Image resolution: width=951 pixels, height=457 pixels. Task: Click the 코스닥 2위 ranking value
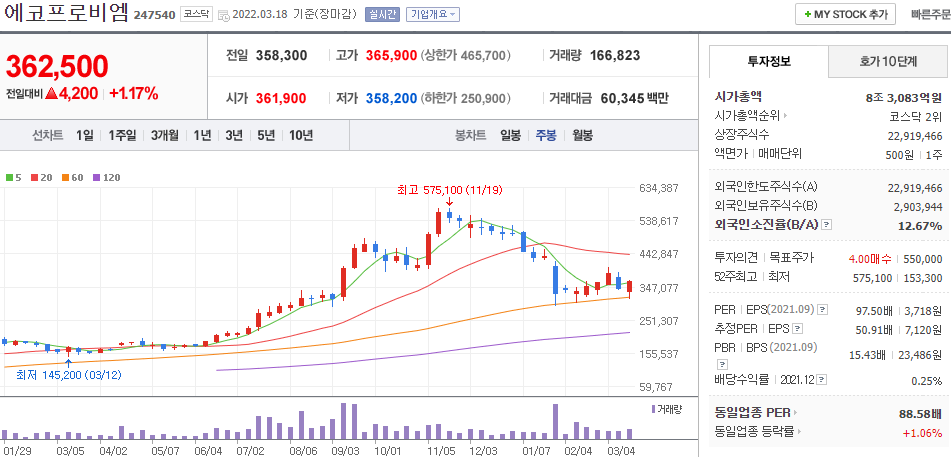pyautogui.click(x=918, y=115)
